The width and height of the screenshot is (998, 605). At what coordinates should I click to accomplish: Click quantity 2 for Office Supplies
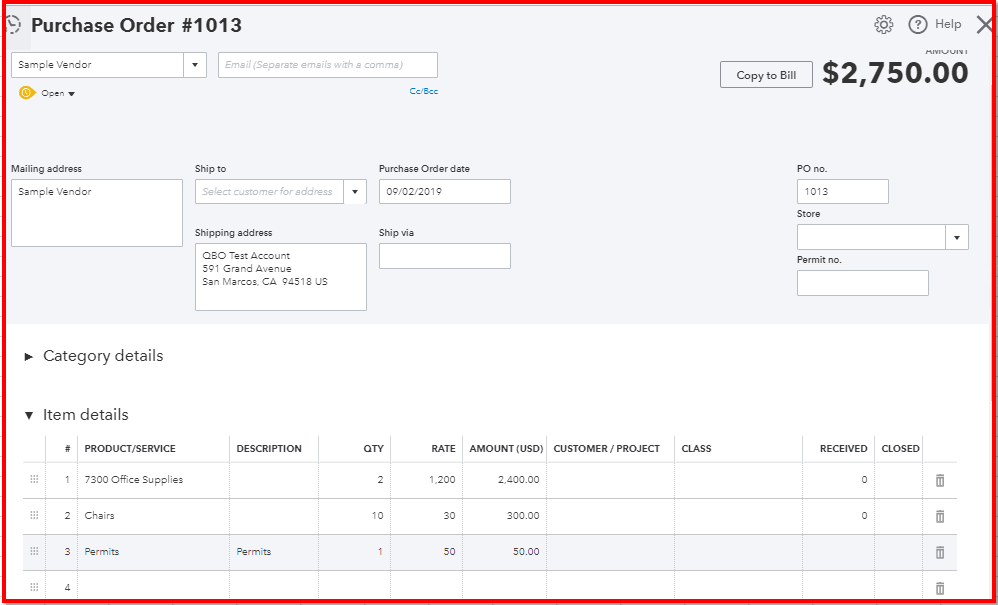(355, 480)
